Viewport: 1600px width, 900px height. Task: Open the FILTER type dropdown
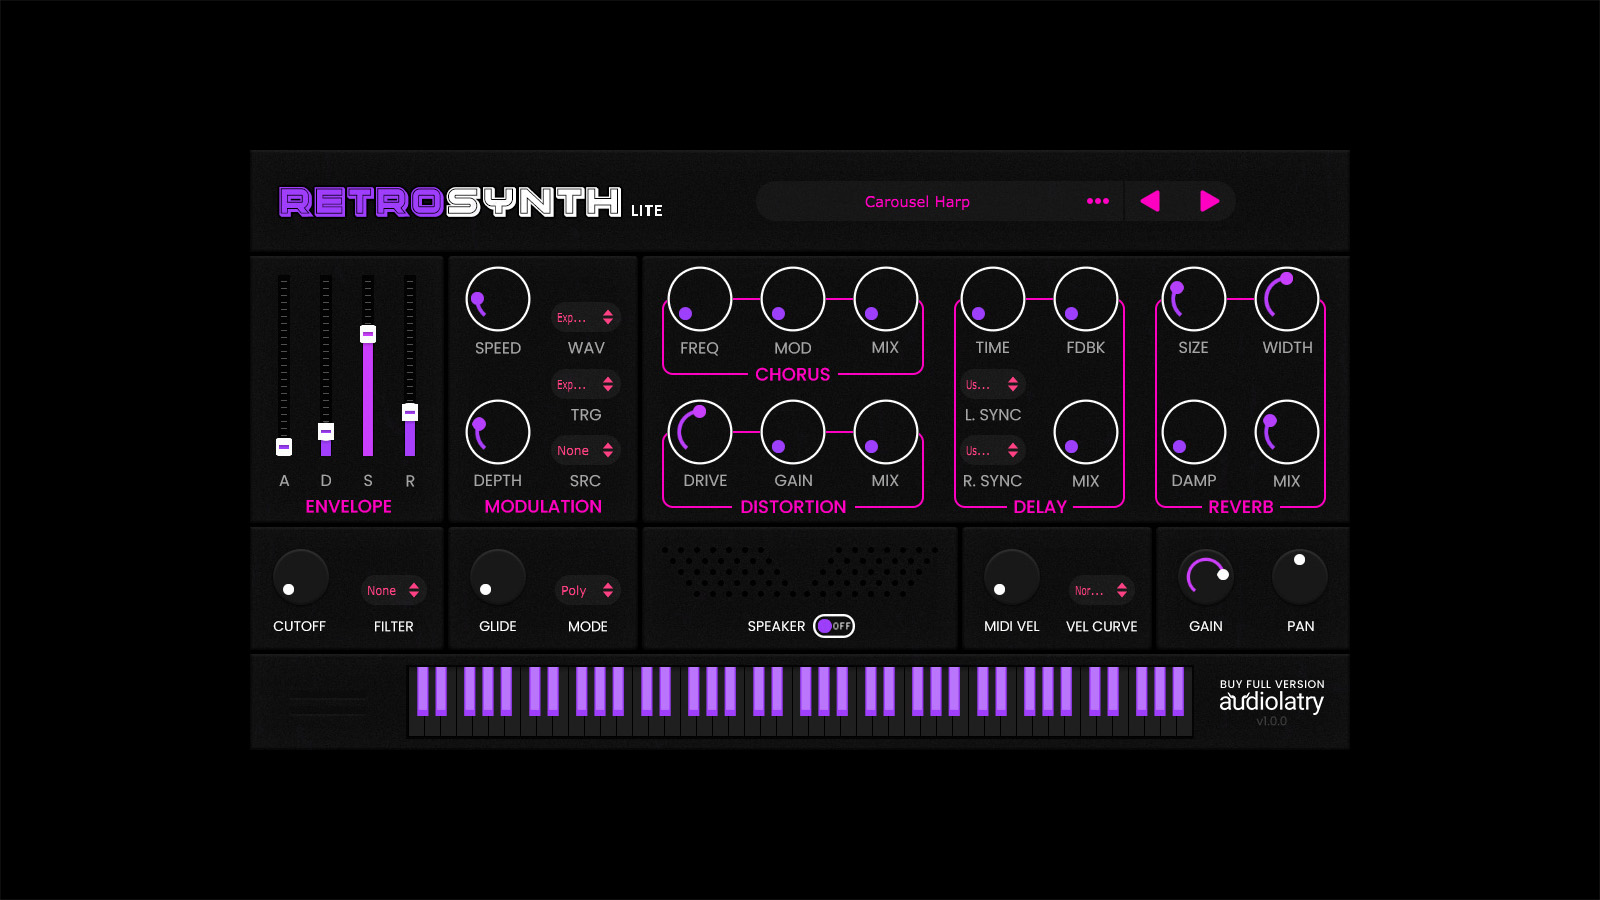(x=393, y=590)
